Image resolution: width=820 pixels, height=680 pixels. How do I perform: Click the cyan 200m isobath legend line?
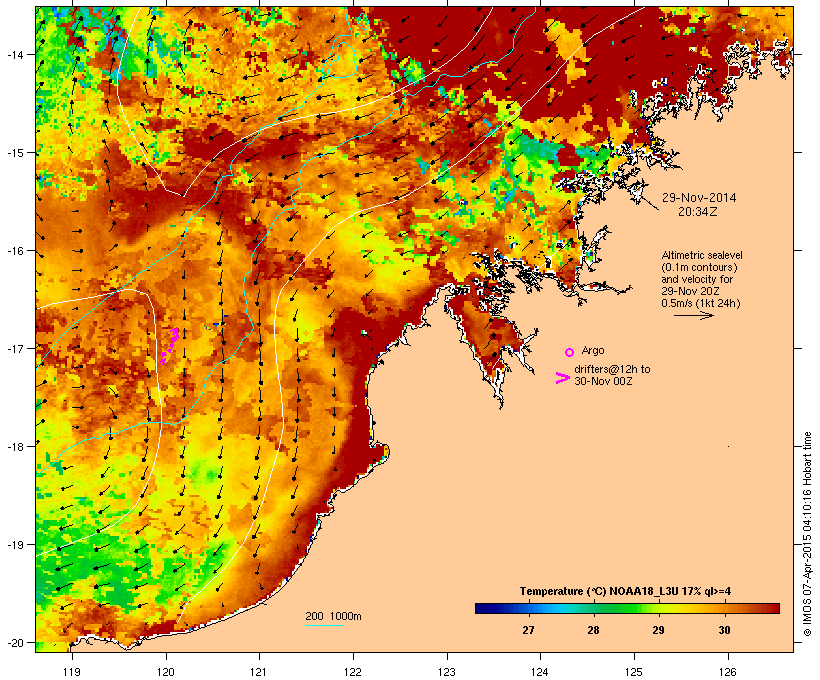324,625
